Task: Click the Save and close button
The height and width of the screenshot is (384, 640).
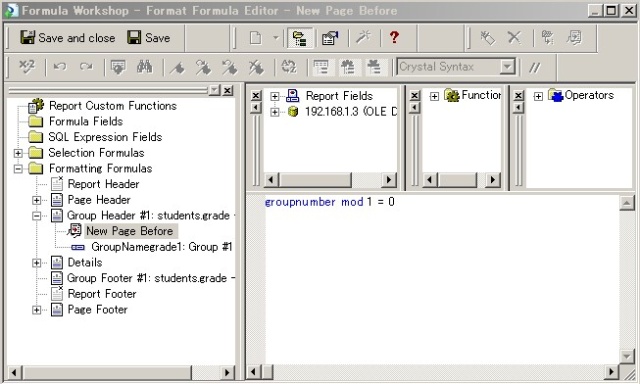Action: pyautogui.click(x=68, y=38)
